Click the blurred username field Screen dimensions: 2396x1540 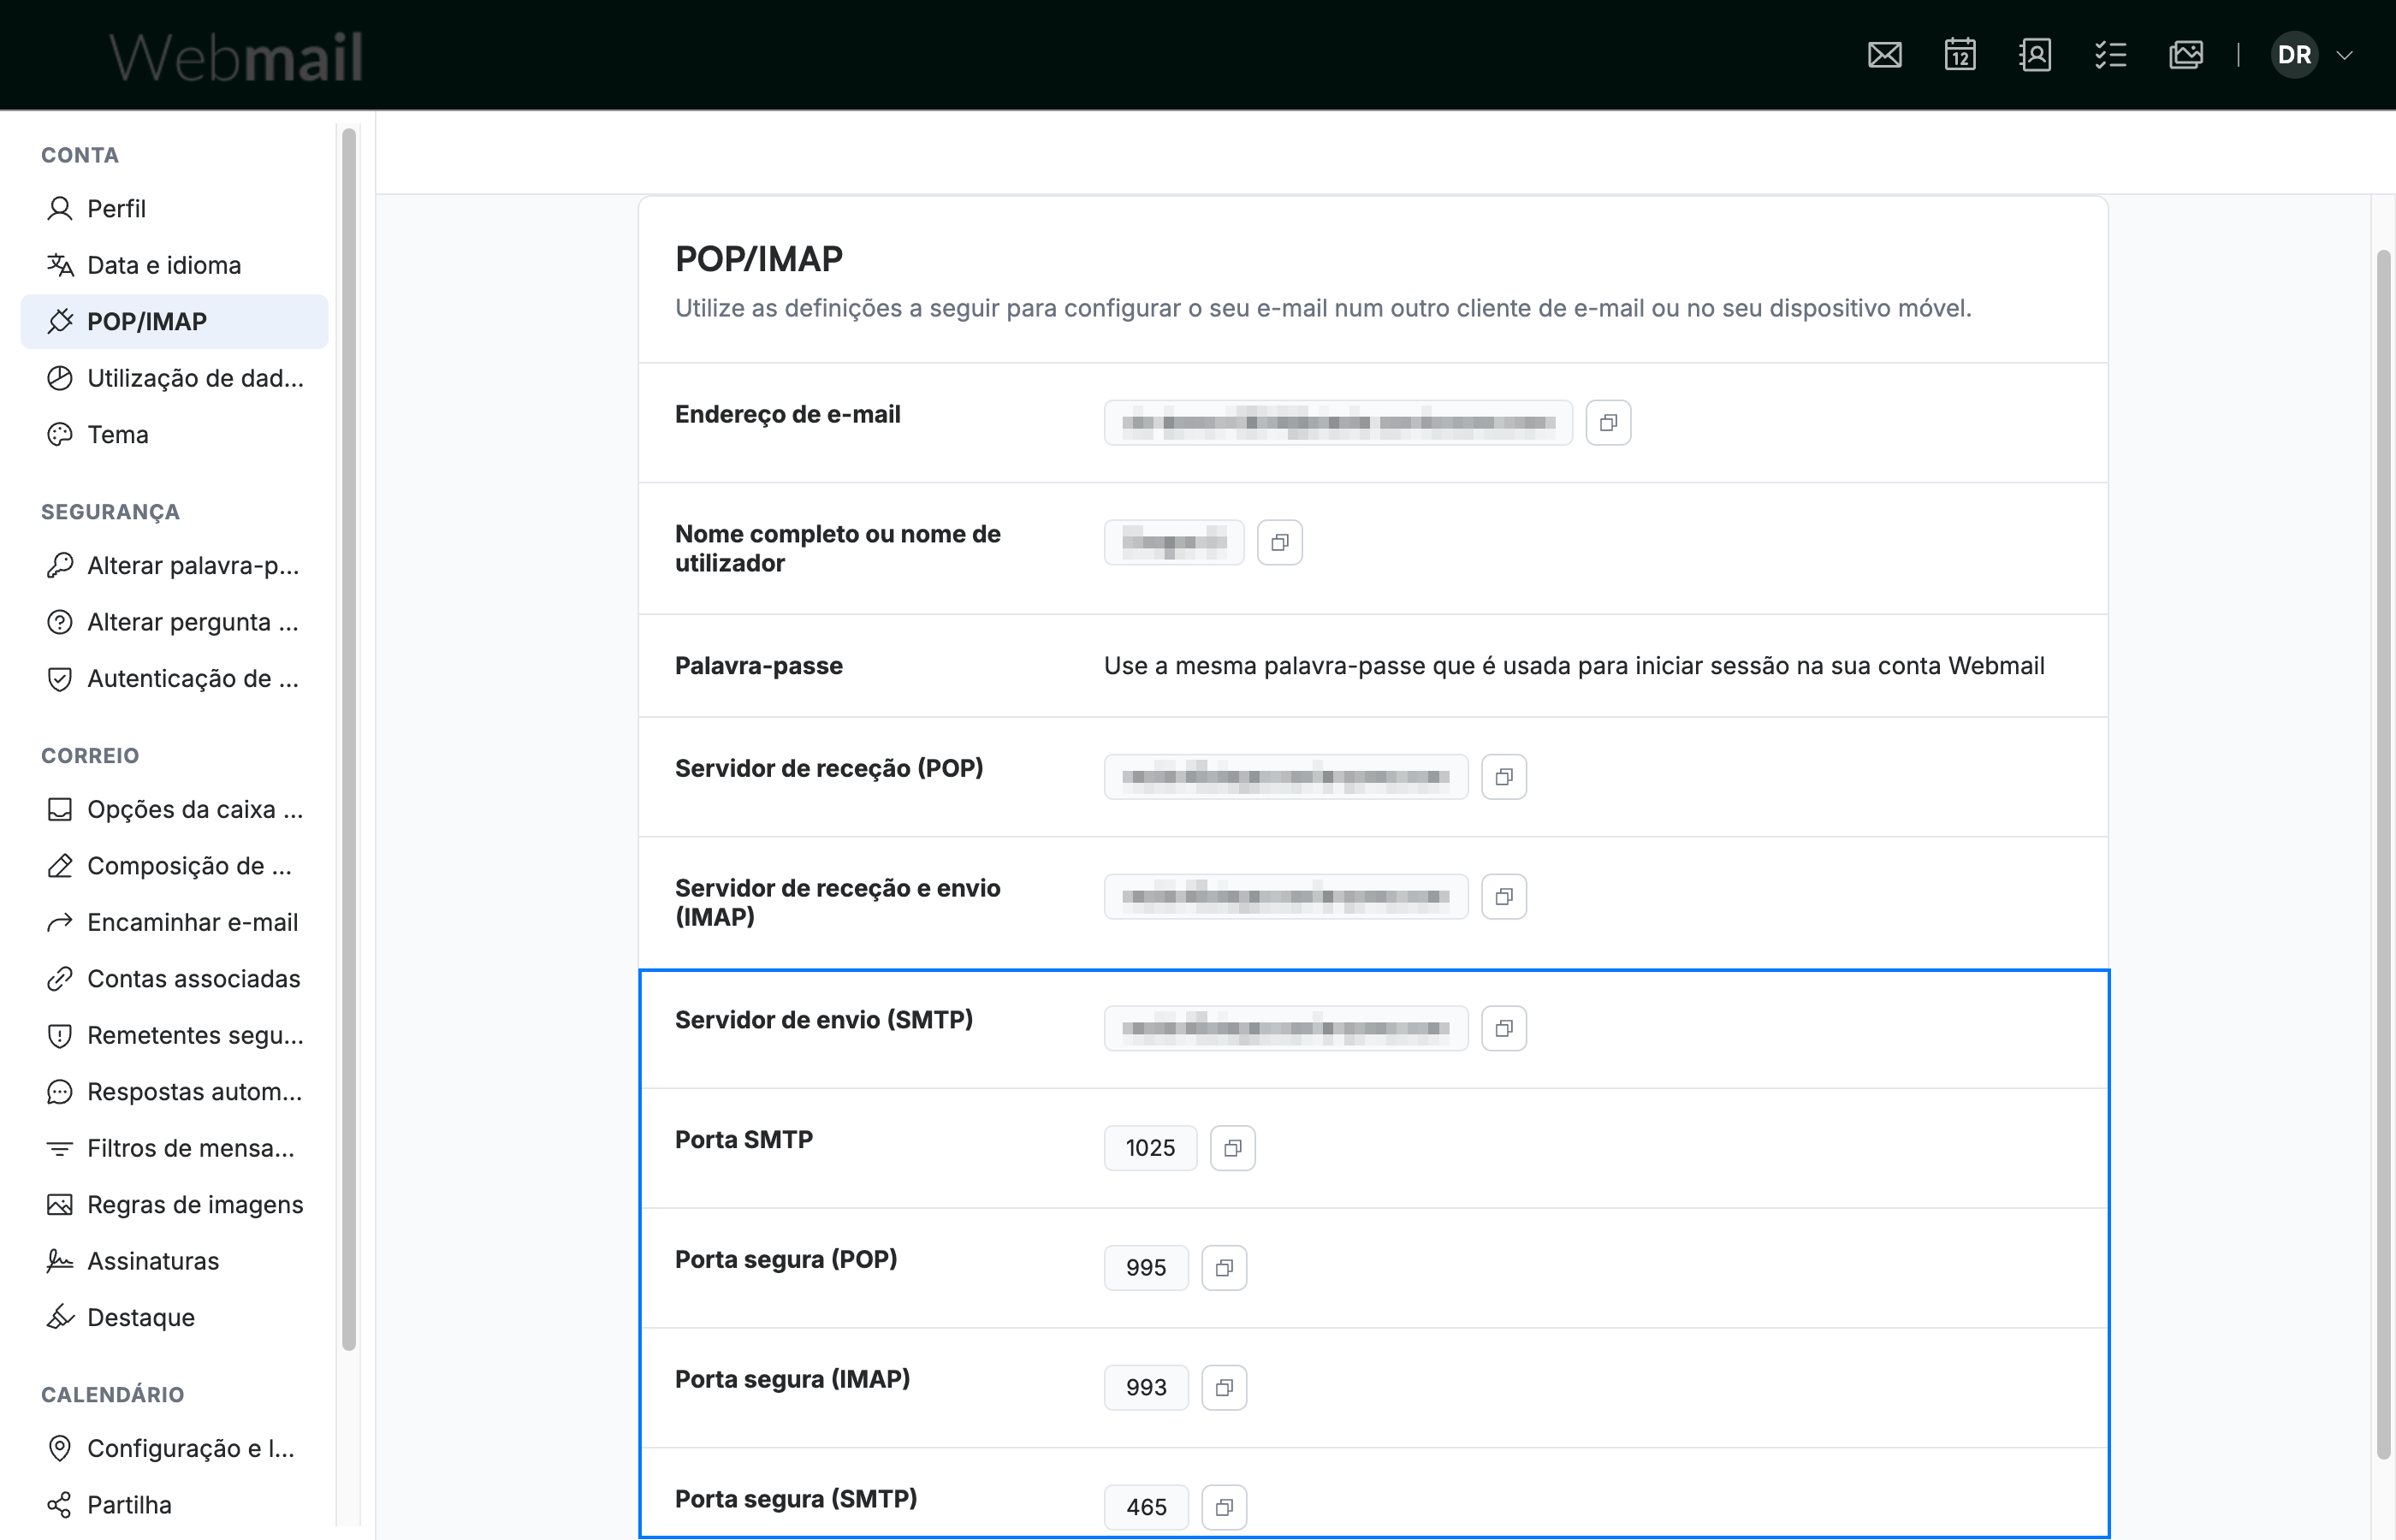click(x=1174, y=543)
